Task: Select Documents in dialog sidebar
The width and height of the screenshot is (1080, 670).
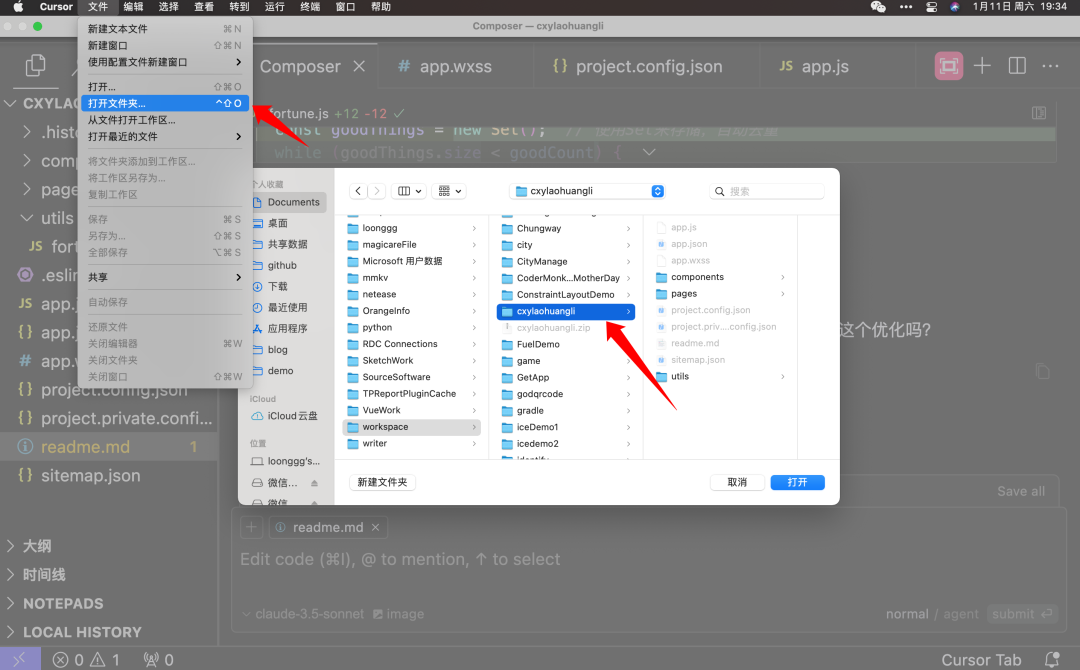Action: coord(287,202)
